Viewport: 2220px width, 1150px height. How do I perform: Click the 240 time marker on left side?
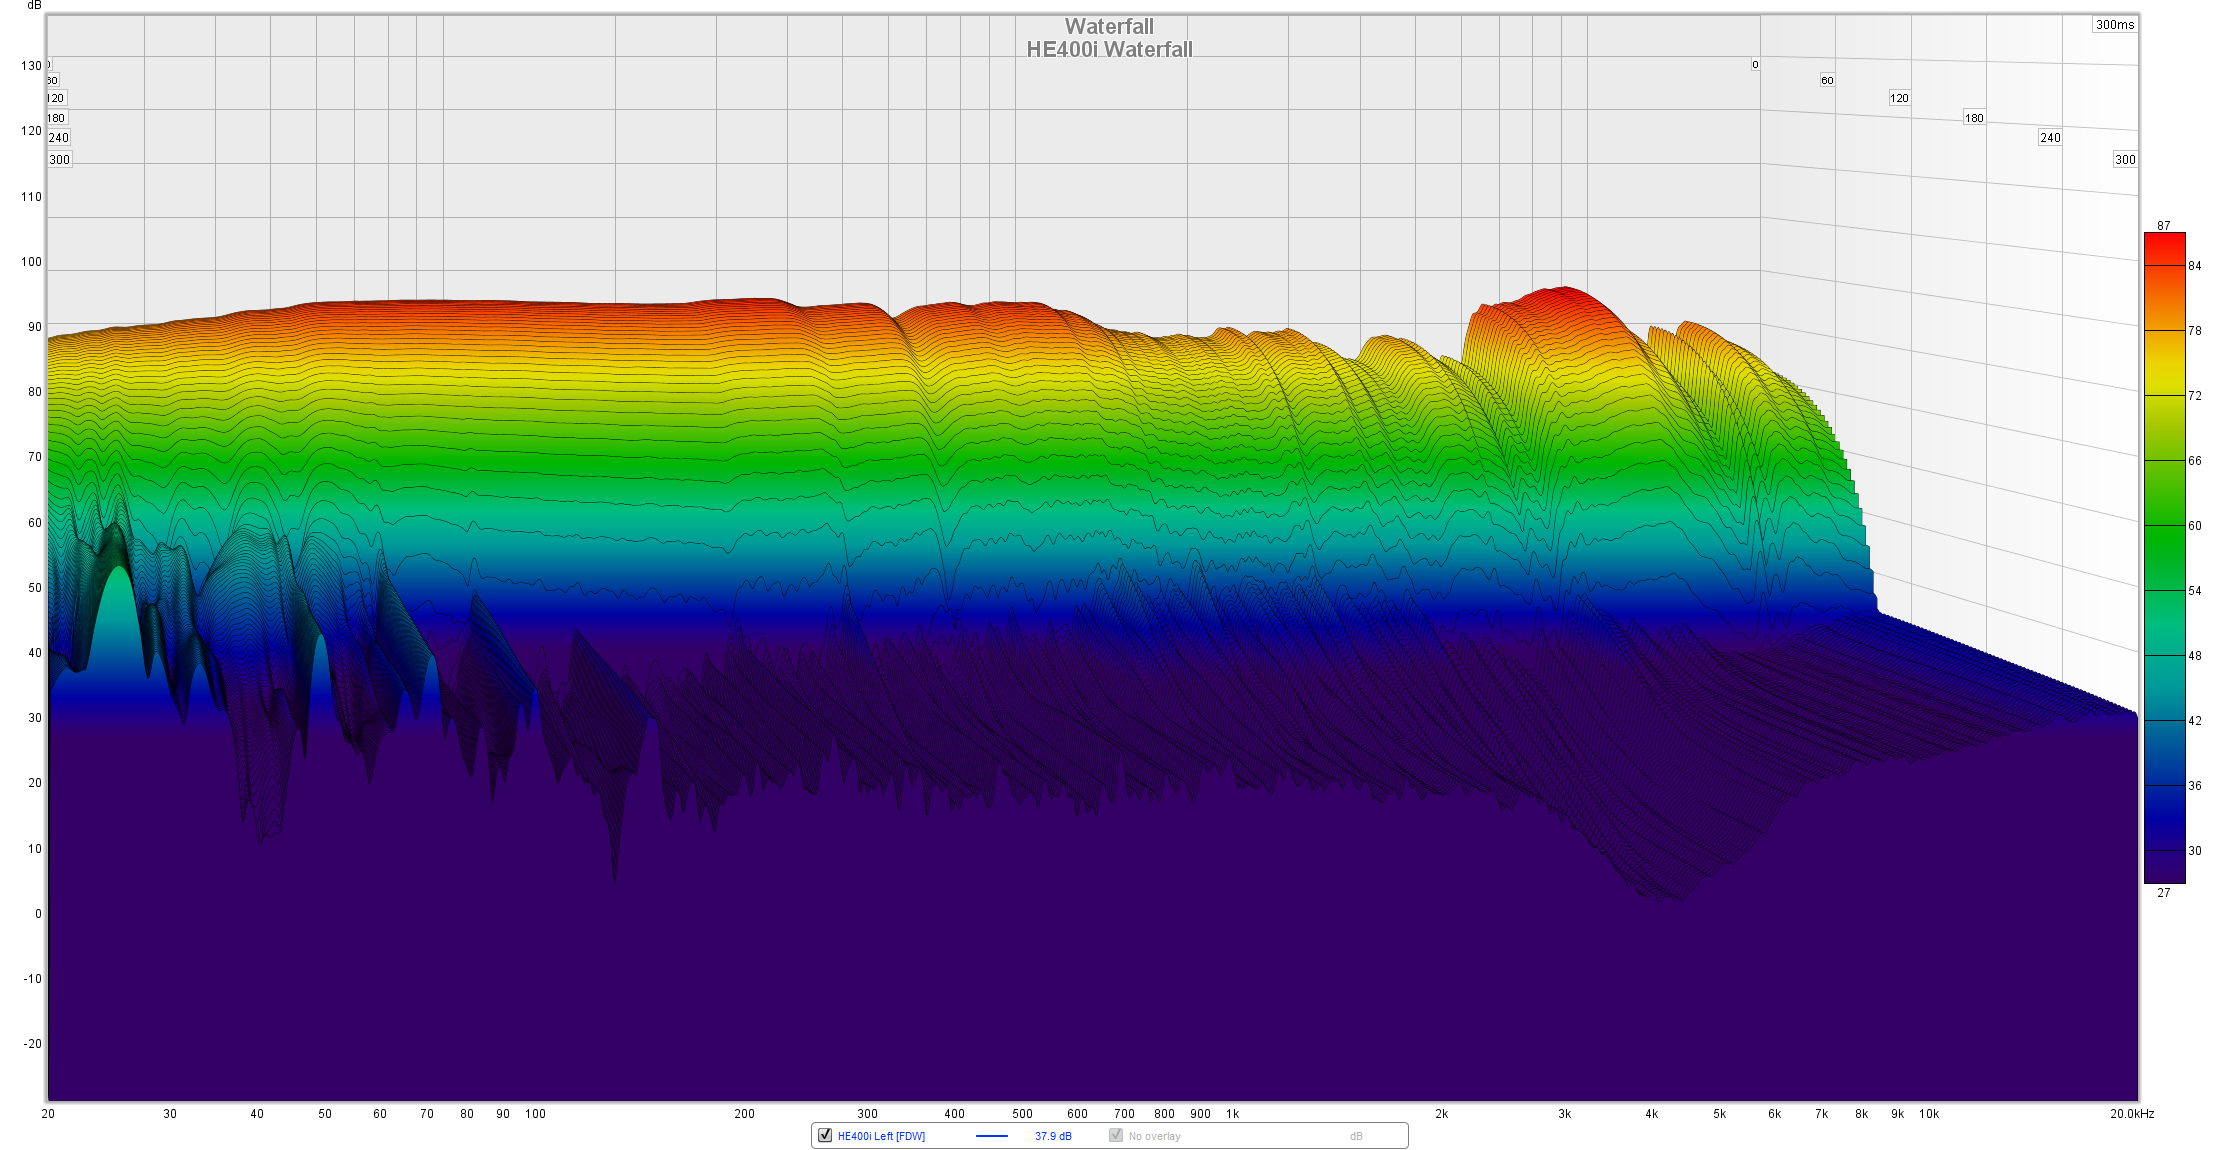click(59, 138)
